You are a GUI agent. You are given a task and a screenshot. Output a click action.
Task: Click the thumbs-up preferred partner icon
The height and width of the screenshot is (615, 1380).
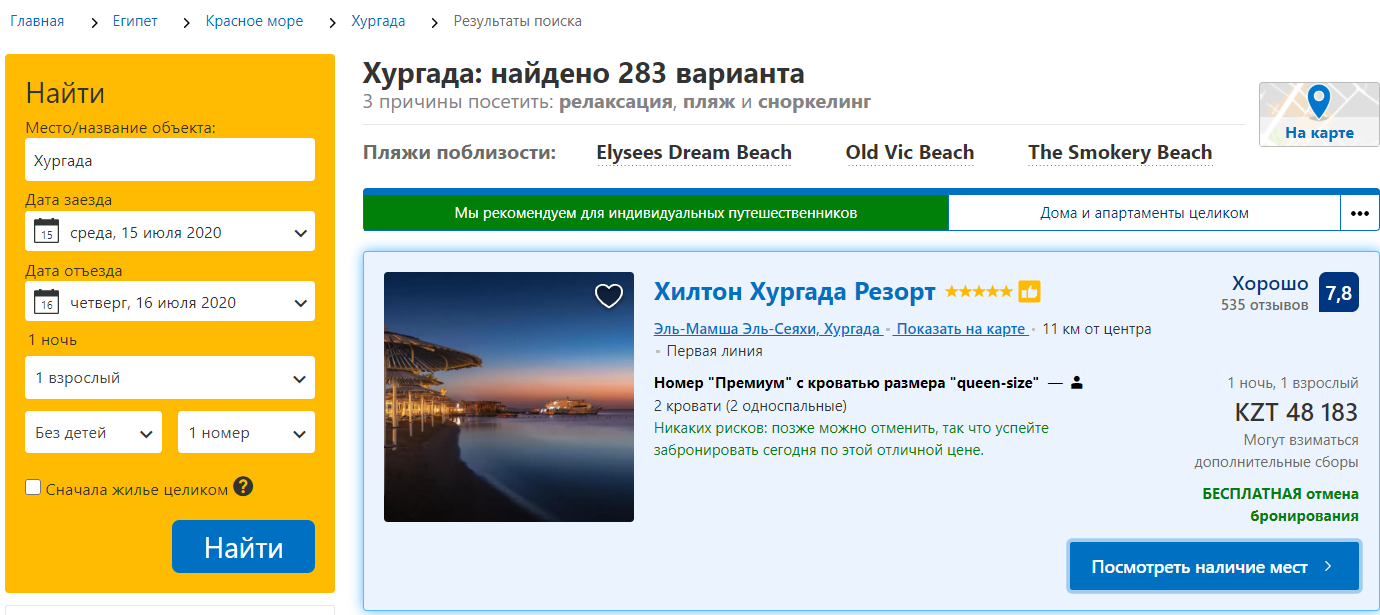tap(1029, 292)
